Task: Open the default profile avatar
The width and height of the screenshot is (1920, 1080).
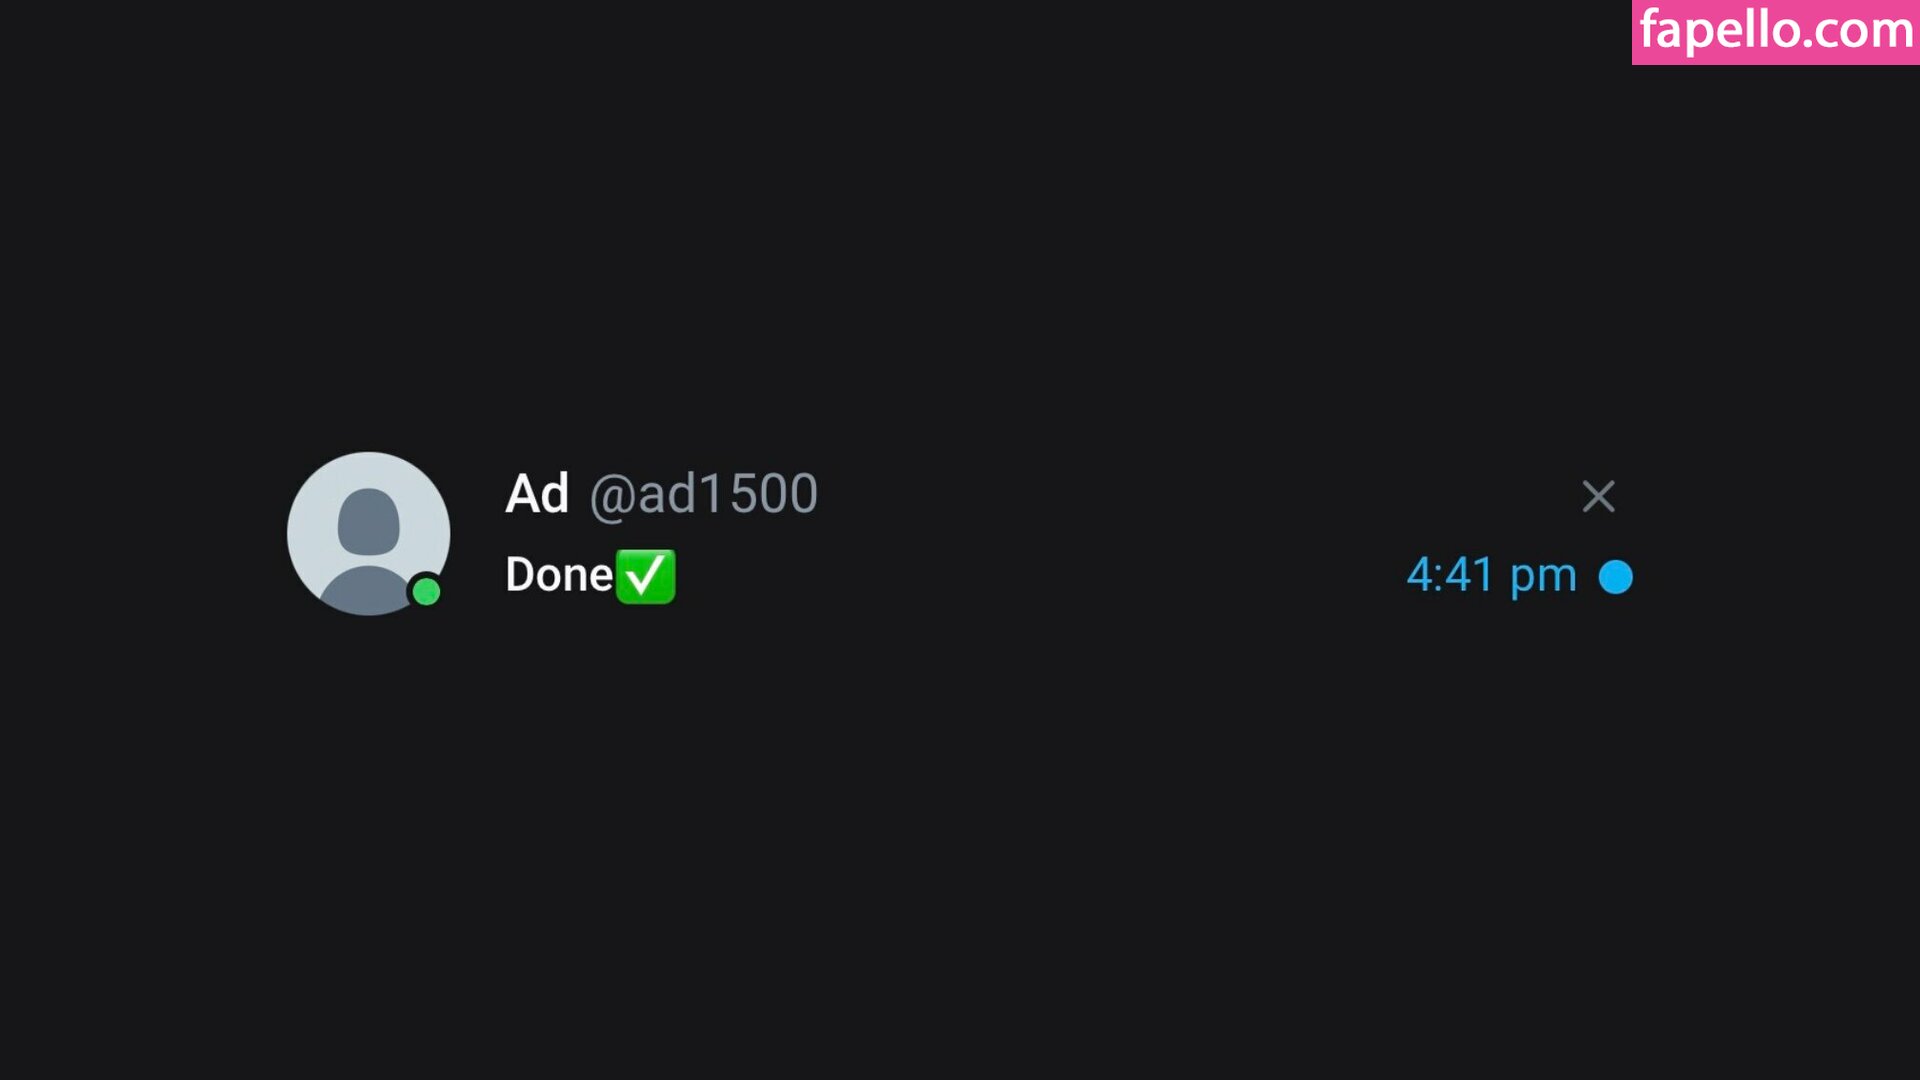Action: click(x=368, y=533)
